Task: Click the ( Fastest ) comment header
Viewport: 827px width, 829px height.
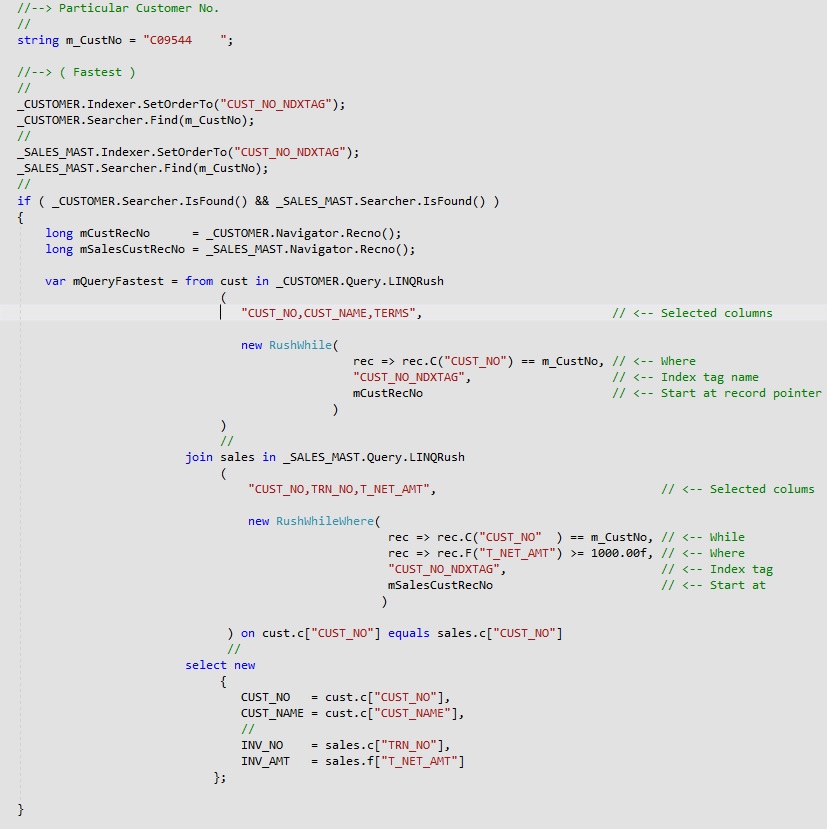Action: pos(80,72)
